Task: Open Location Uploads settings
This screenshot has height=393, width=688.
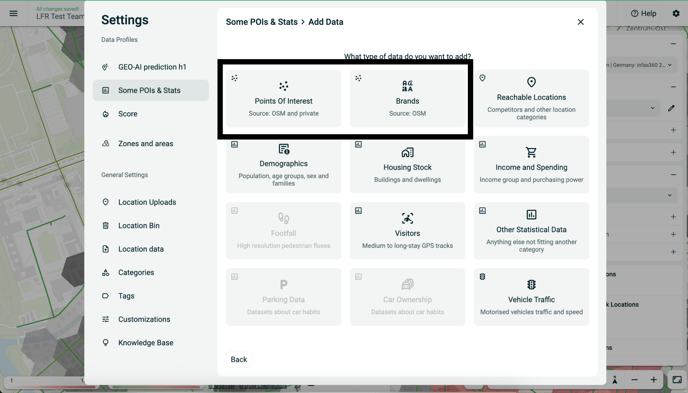Action: pos(151,202)
